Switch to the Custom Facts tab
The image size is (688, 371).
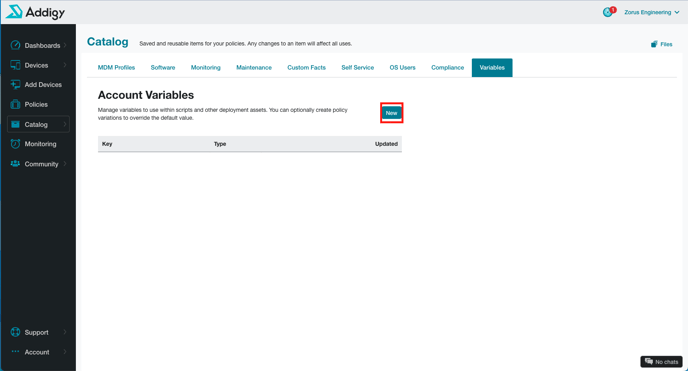[x=306, y=68]
